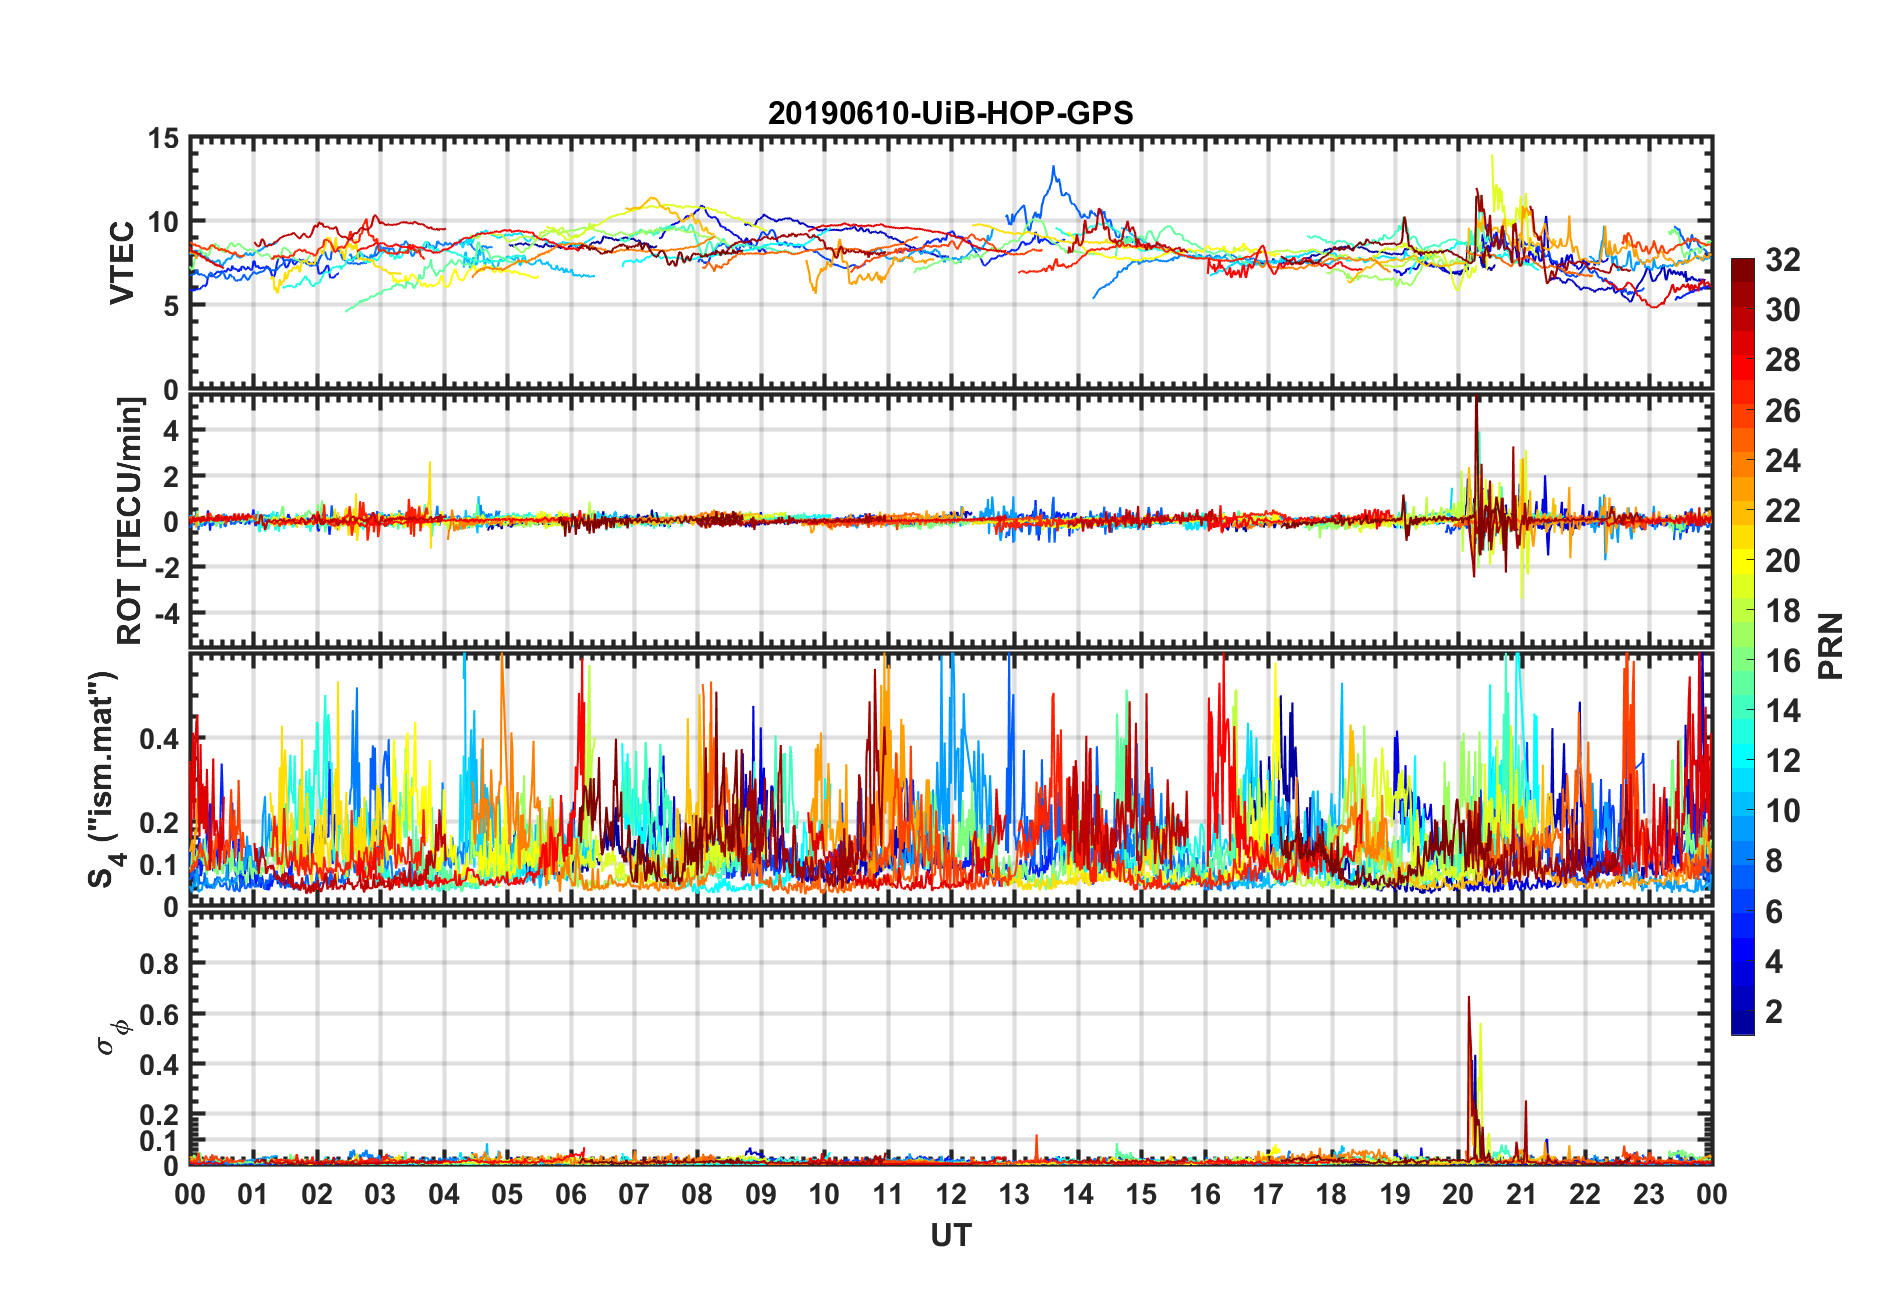The width and height of the screenshot is (1902, 1292).
Task: Select tick value 5 on VTEC axis
Action: coord(171,305)
